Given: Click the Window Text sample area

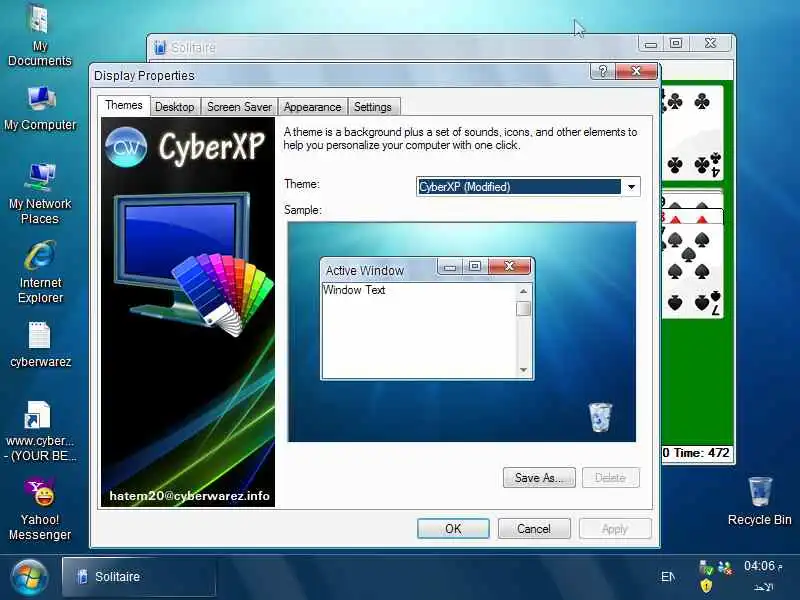Looking at the screenshot, I should point(419,330).
